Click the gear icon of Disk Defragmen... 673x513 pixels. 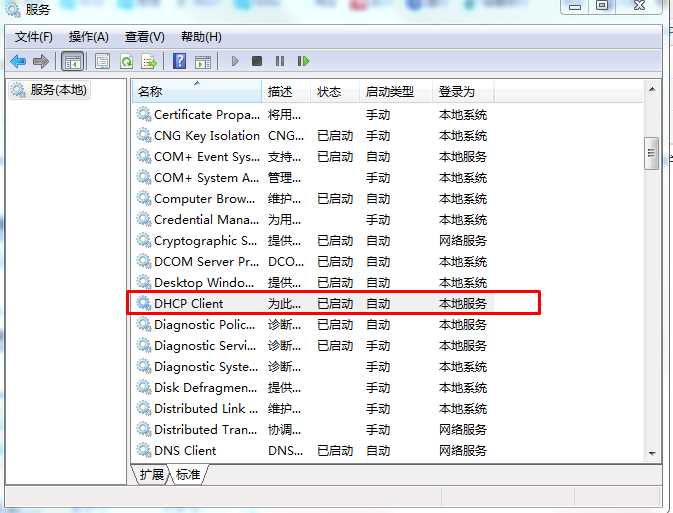(144, 387)
